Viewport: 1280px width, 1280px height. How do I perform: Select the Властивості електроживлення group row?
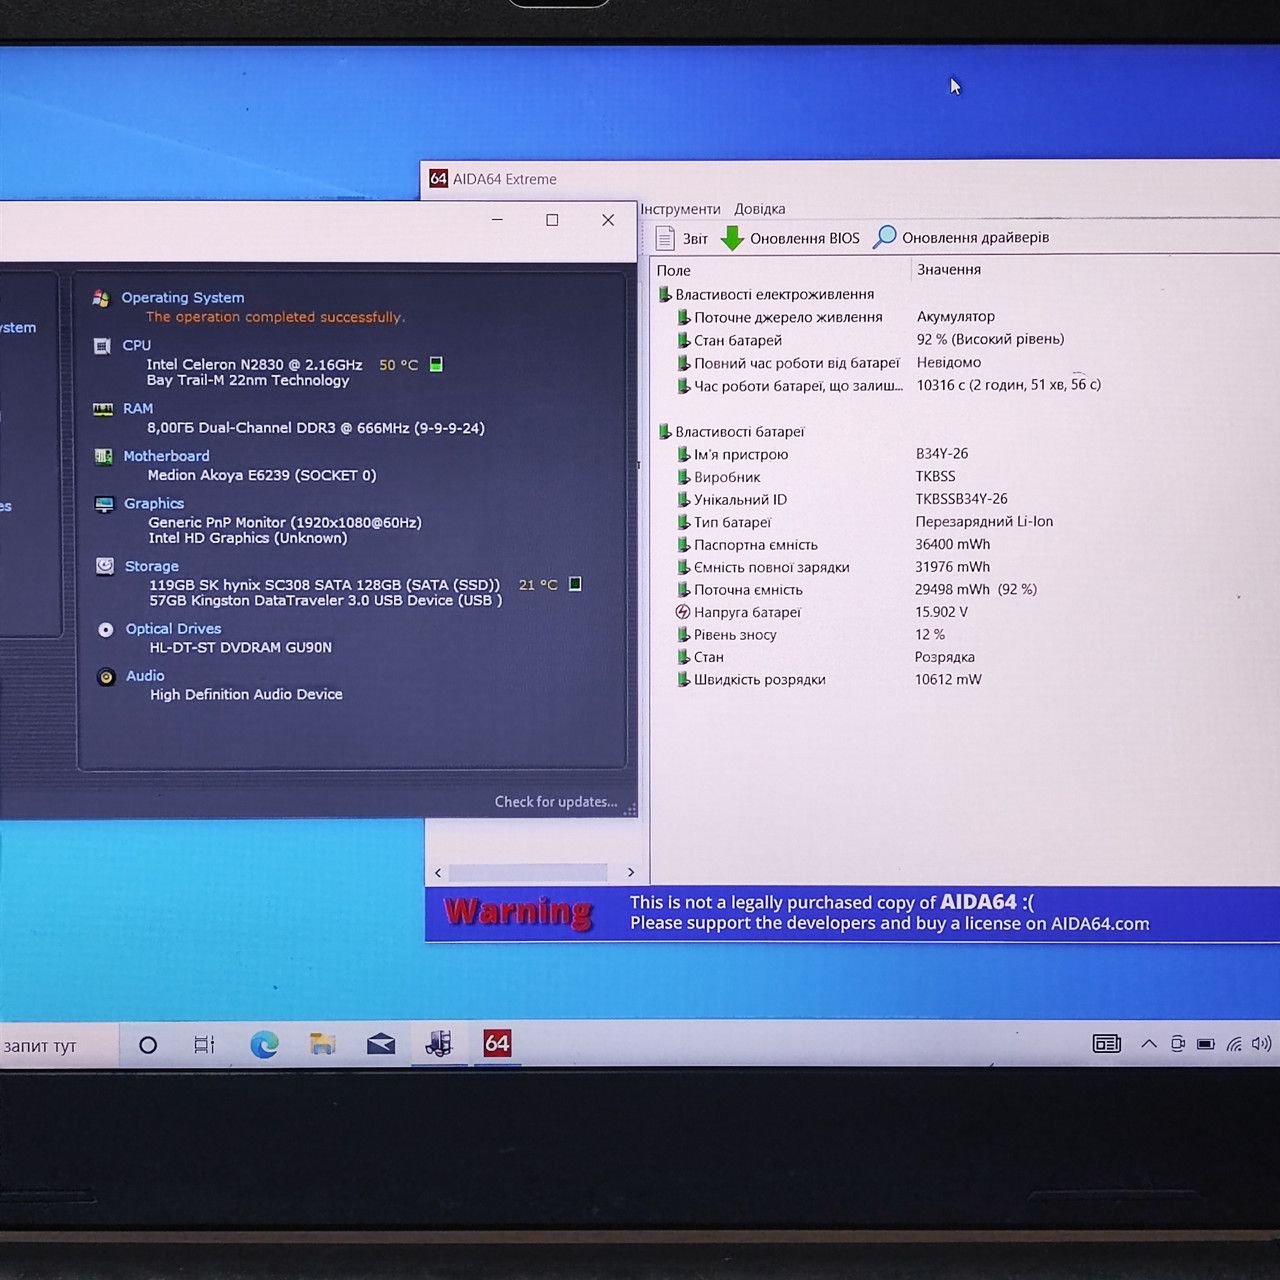point(766,294)
